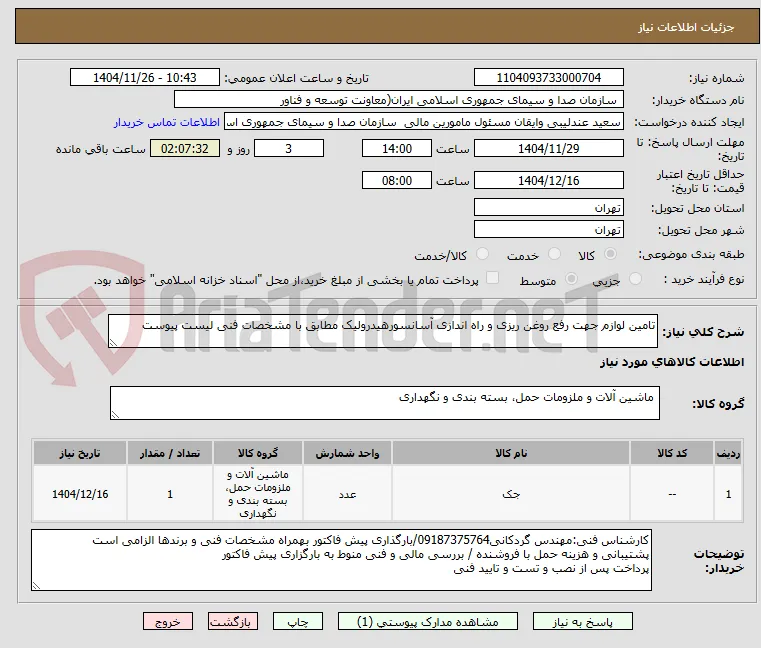The width and height of the screenshot is (761, 648).
Task: Click the buyer organization name field
Action: click(398, 100)
